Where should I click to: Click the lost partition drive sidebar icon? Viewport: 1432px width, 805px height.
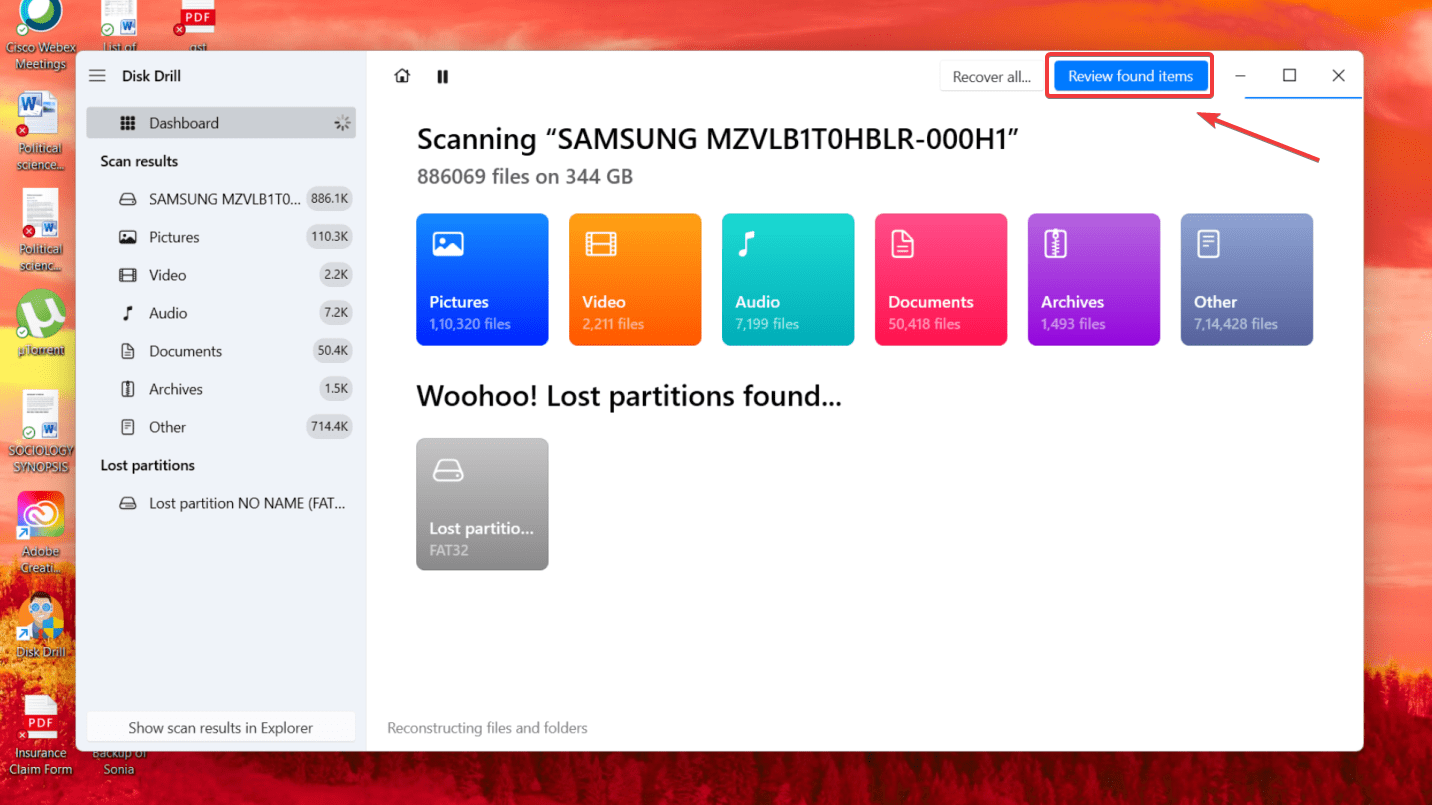[128, 503]
